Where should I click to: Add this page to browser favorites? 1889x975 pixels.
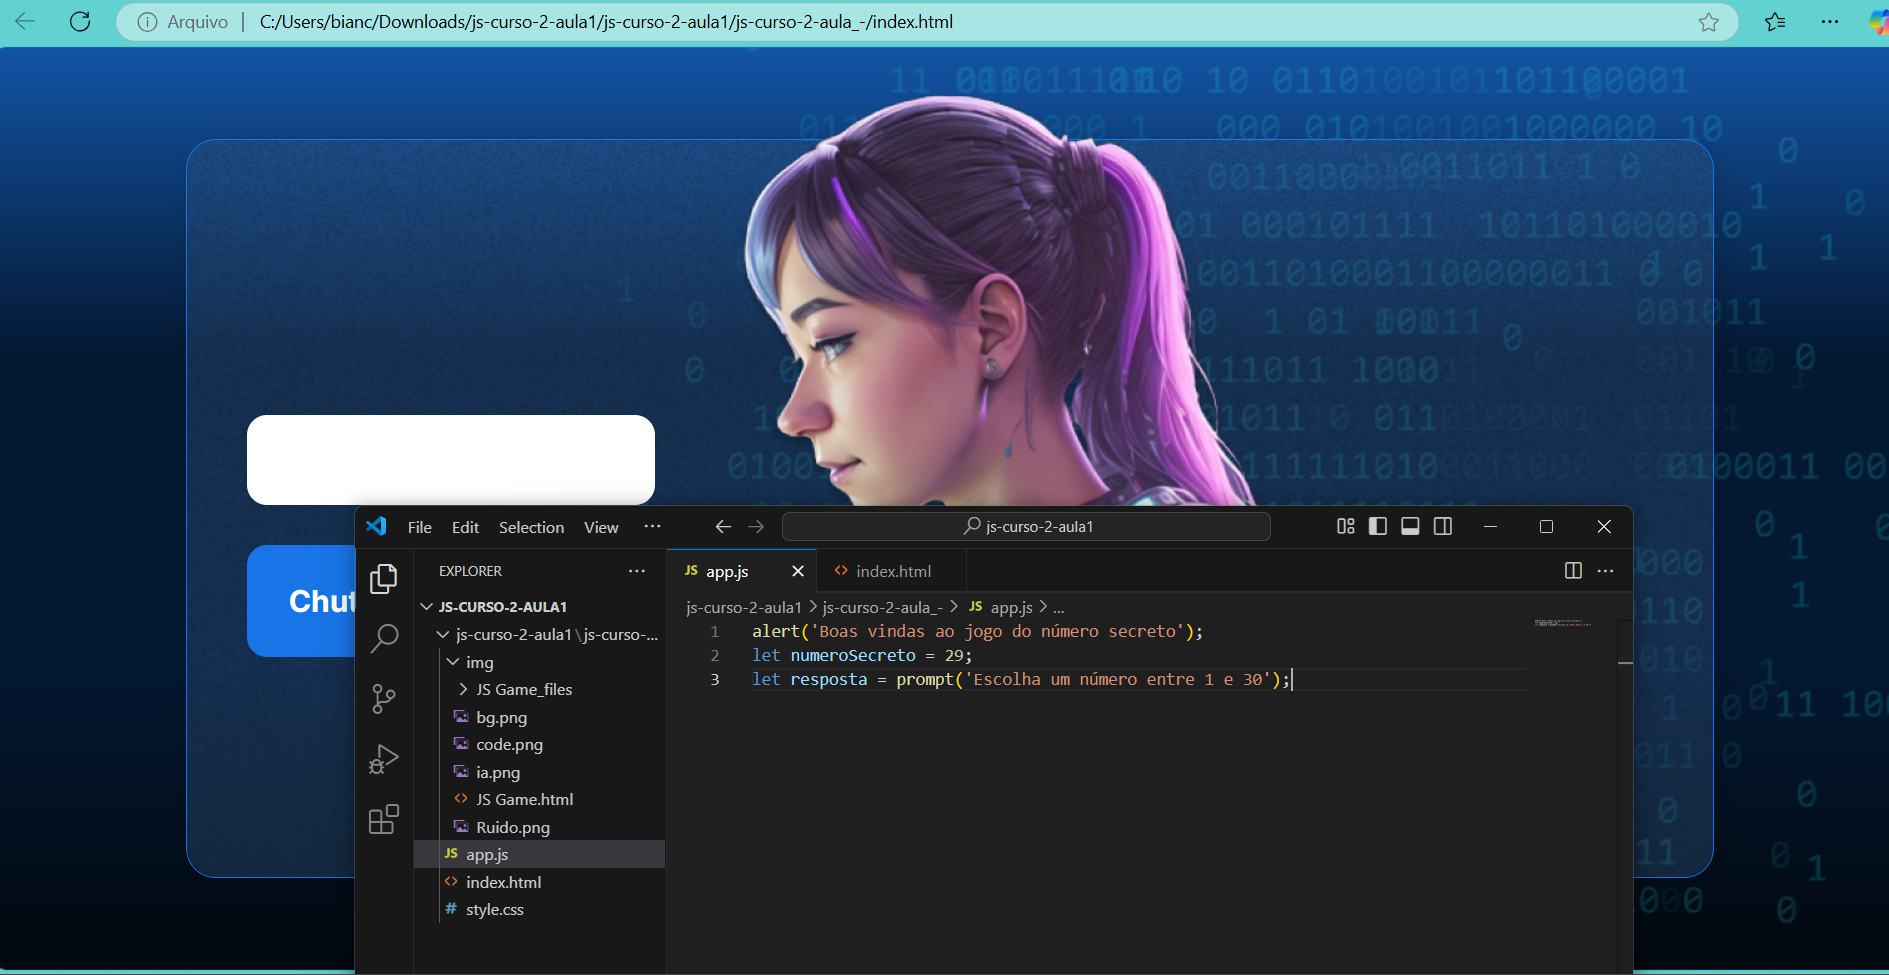[1709, 22]
